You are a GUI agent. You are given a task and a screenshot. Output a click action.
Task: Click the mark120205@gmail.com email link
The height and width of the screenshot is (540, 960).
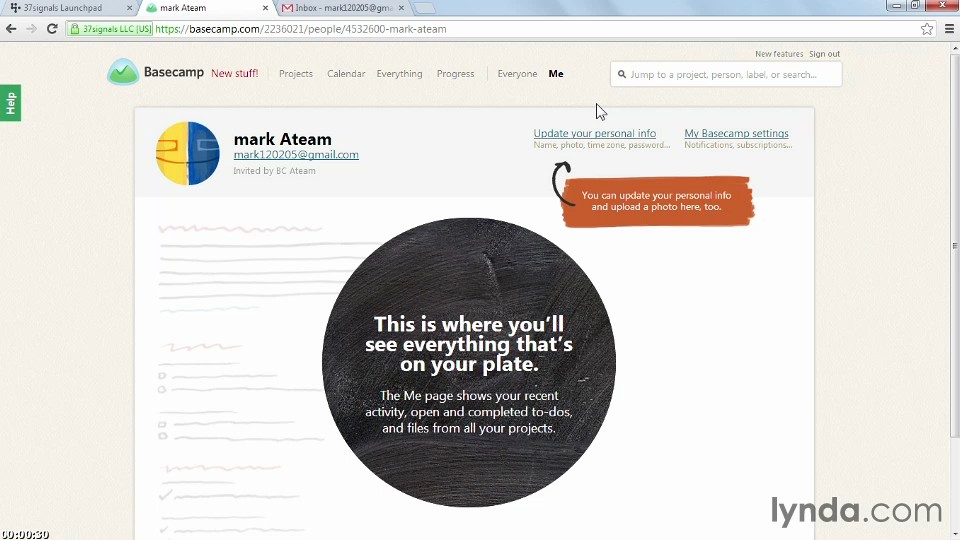pos(296,154)
